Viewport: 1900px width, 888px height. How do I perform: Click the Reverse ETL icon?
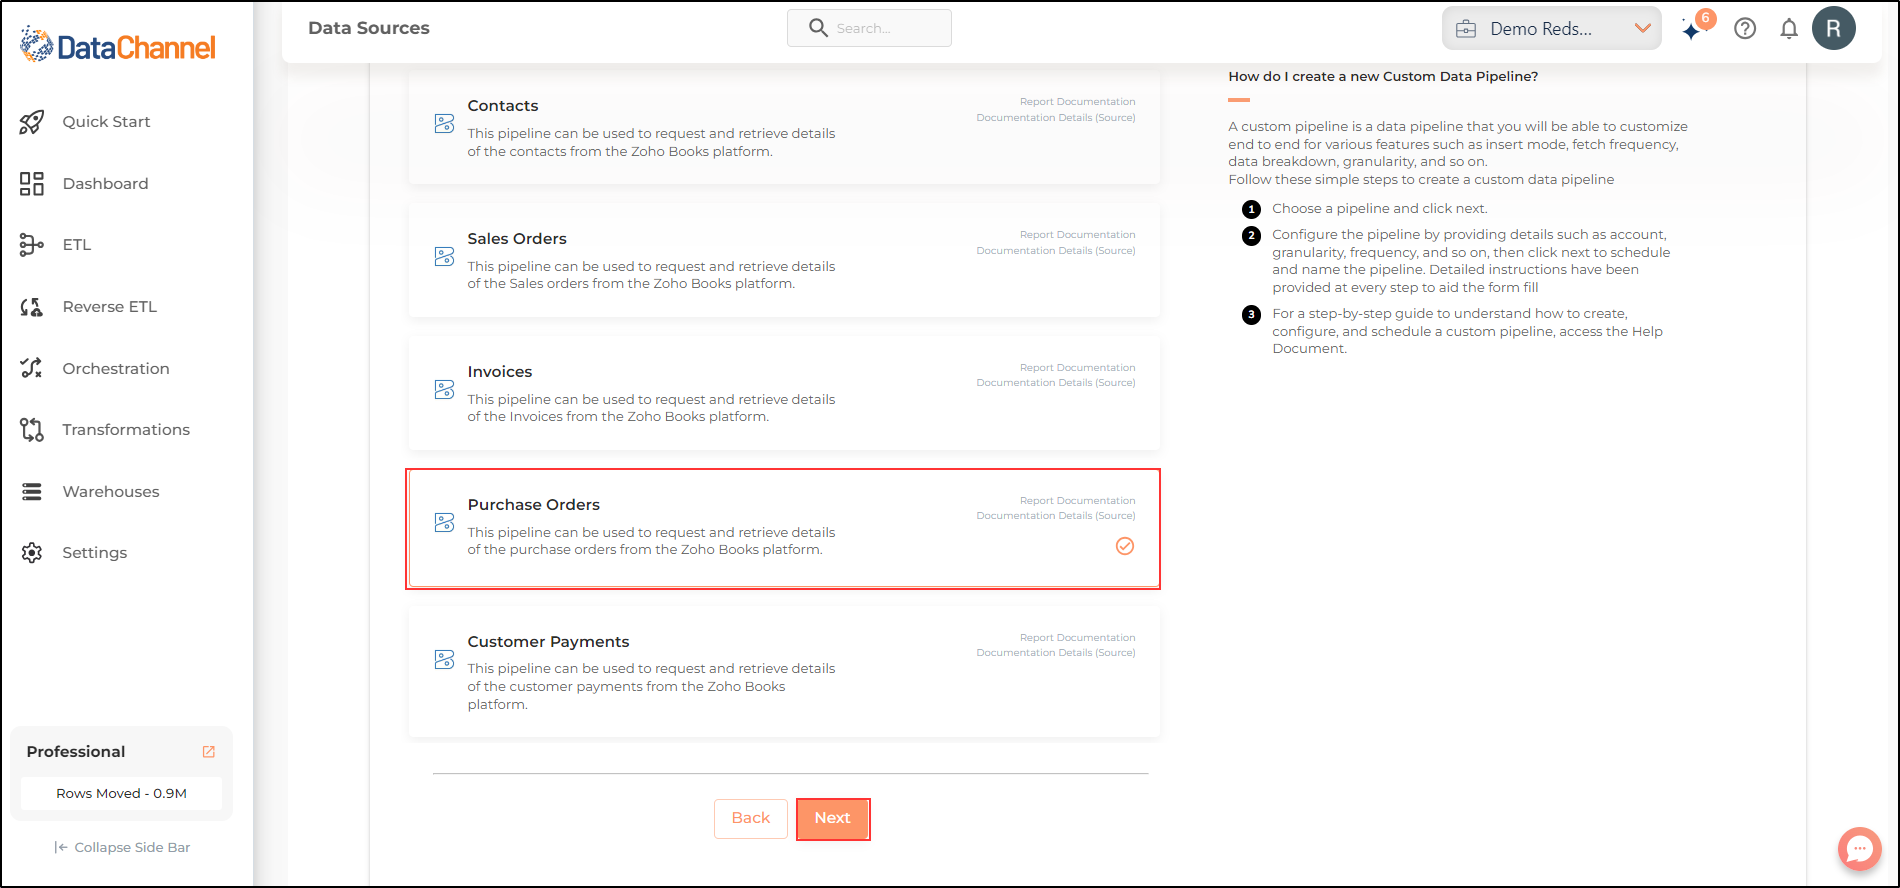click(32, 307)
